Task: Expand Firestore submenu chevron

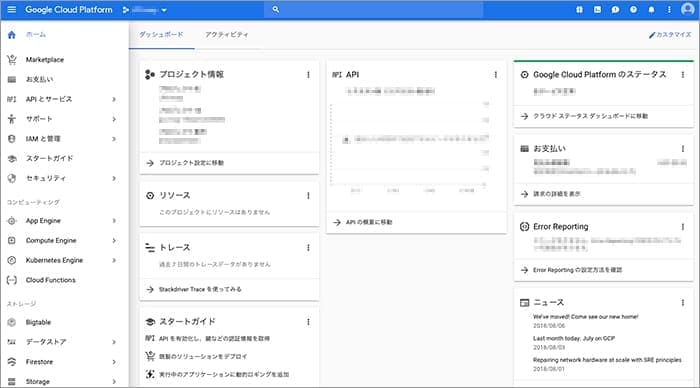Action: (114, 362)
